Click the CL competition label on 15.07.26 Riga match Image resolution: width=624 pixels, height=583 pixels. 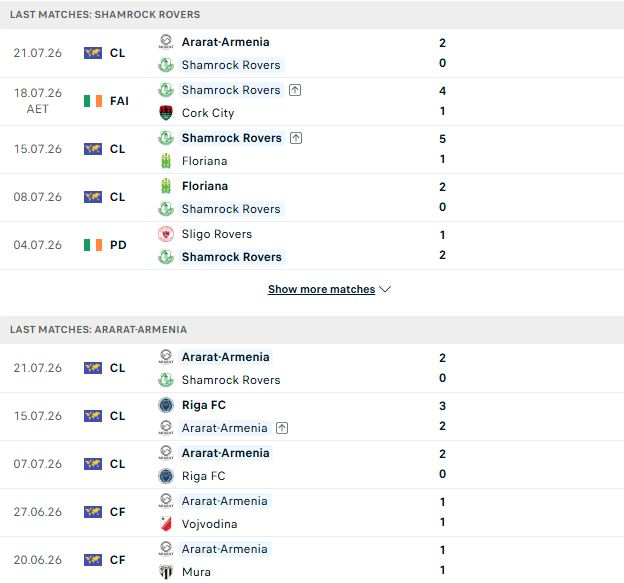click(x=117, y=416)
